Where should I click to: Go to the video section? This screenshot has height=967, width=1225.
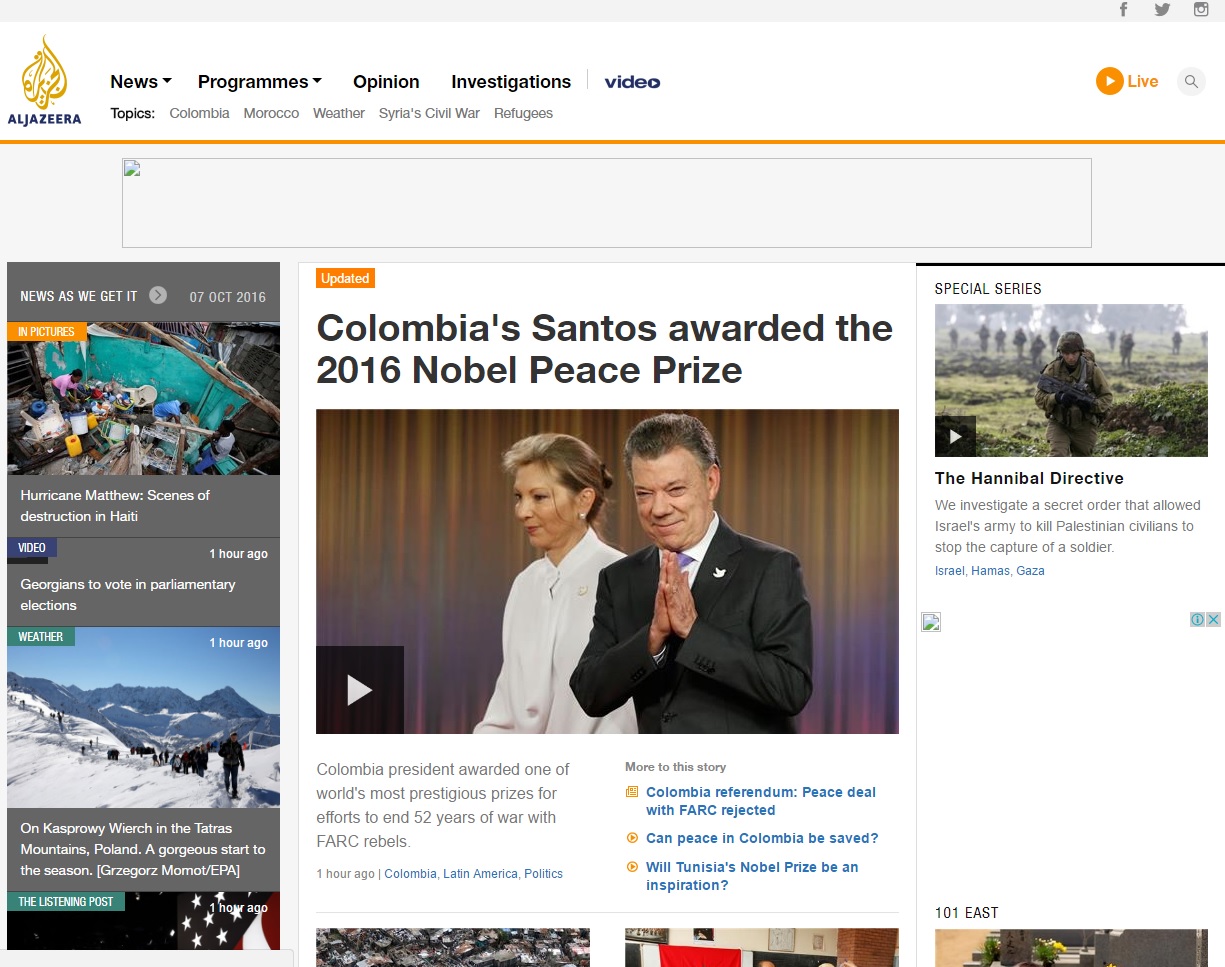[x=632, y=82]
